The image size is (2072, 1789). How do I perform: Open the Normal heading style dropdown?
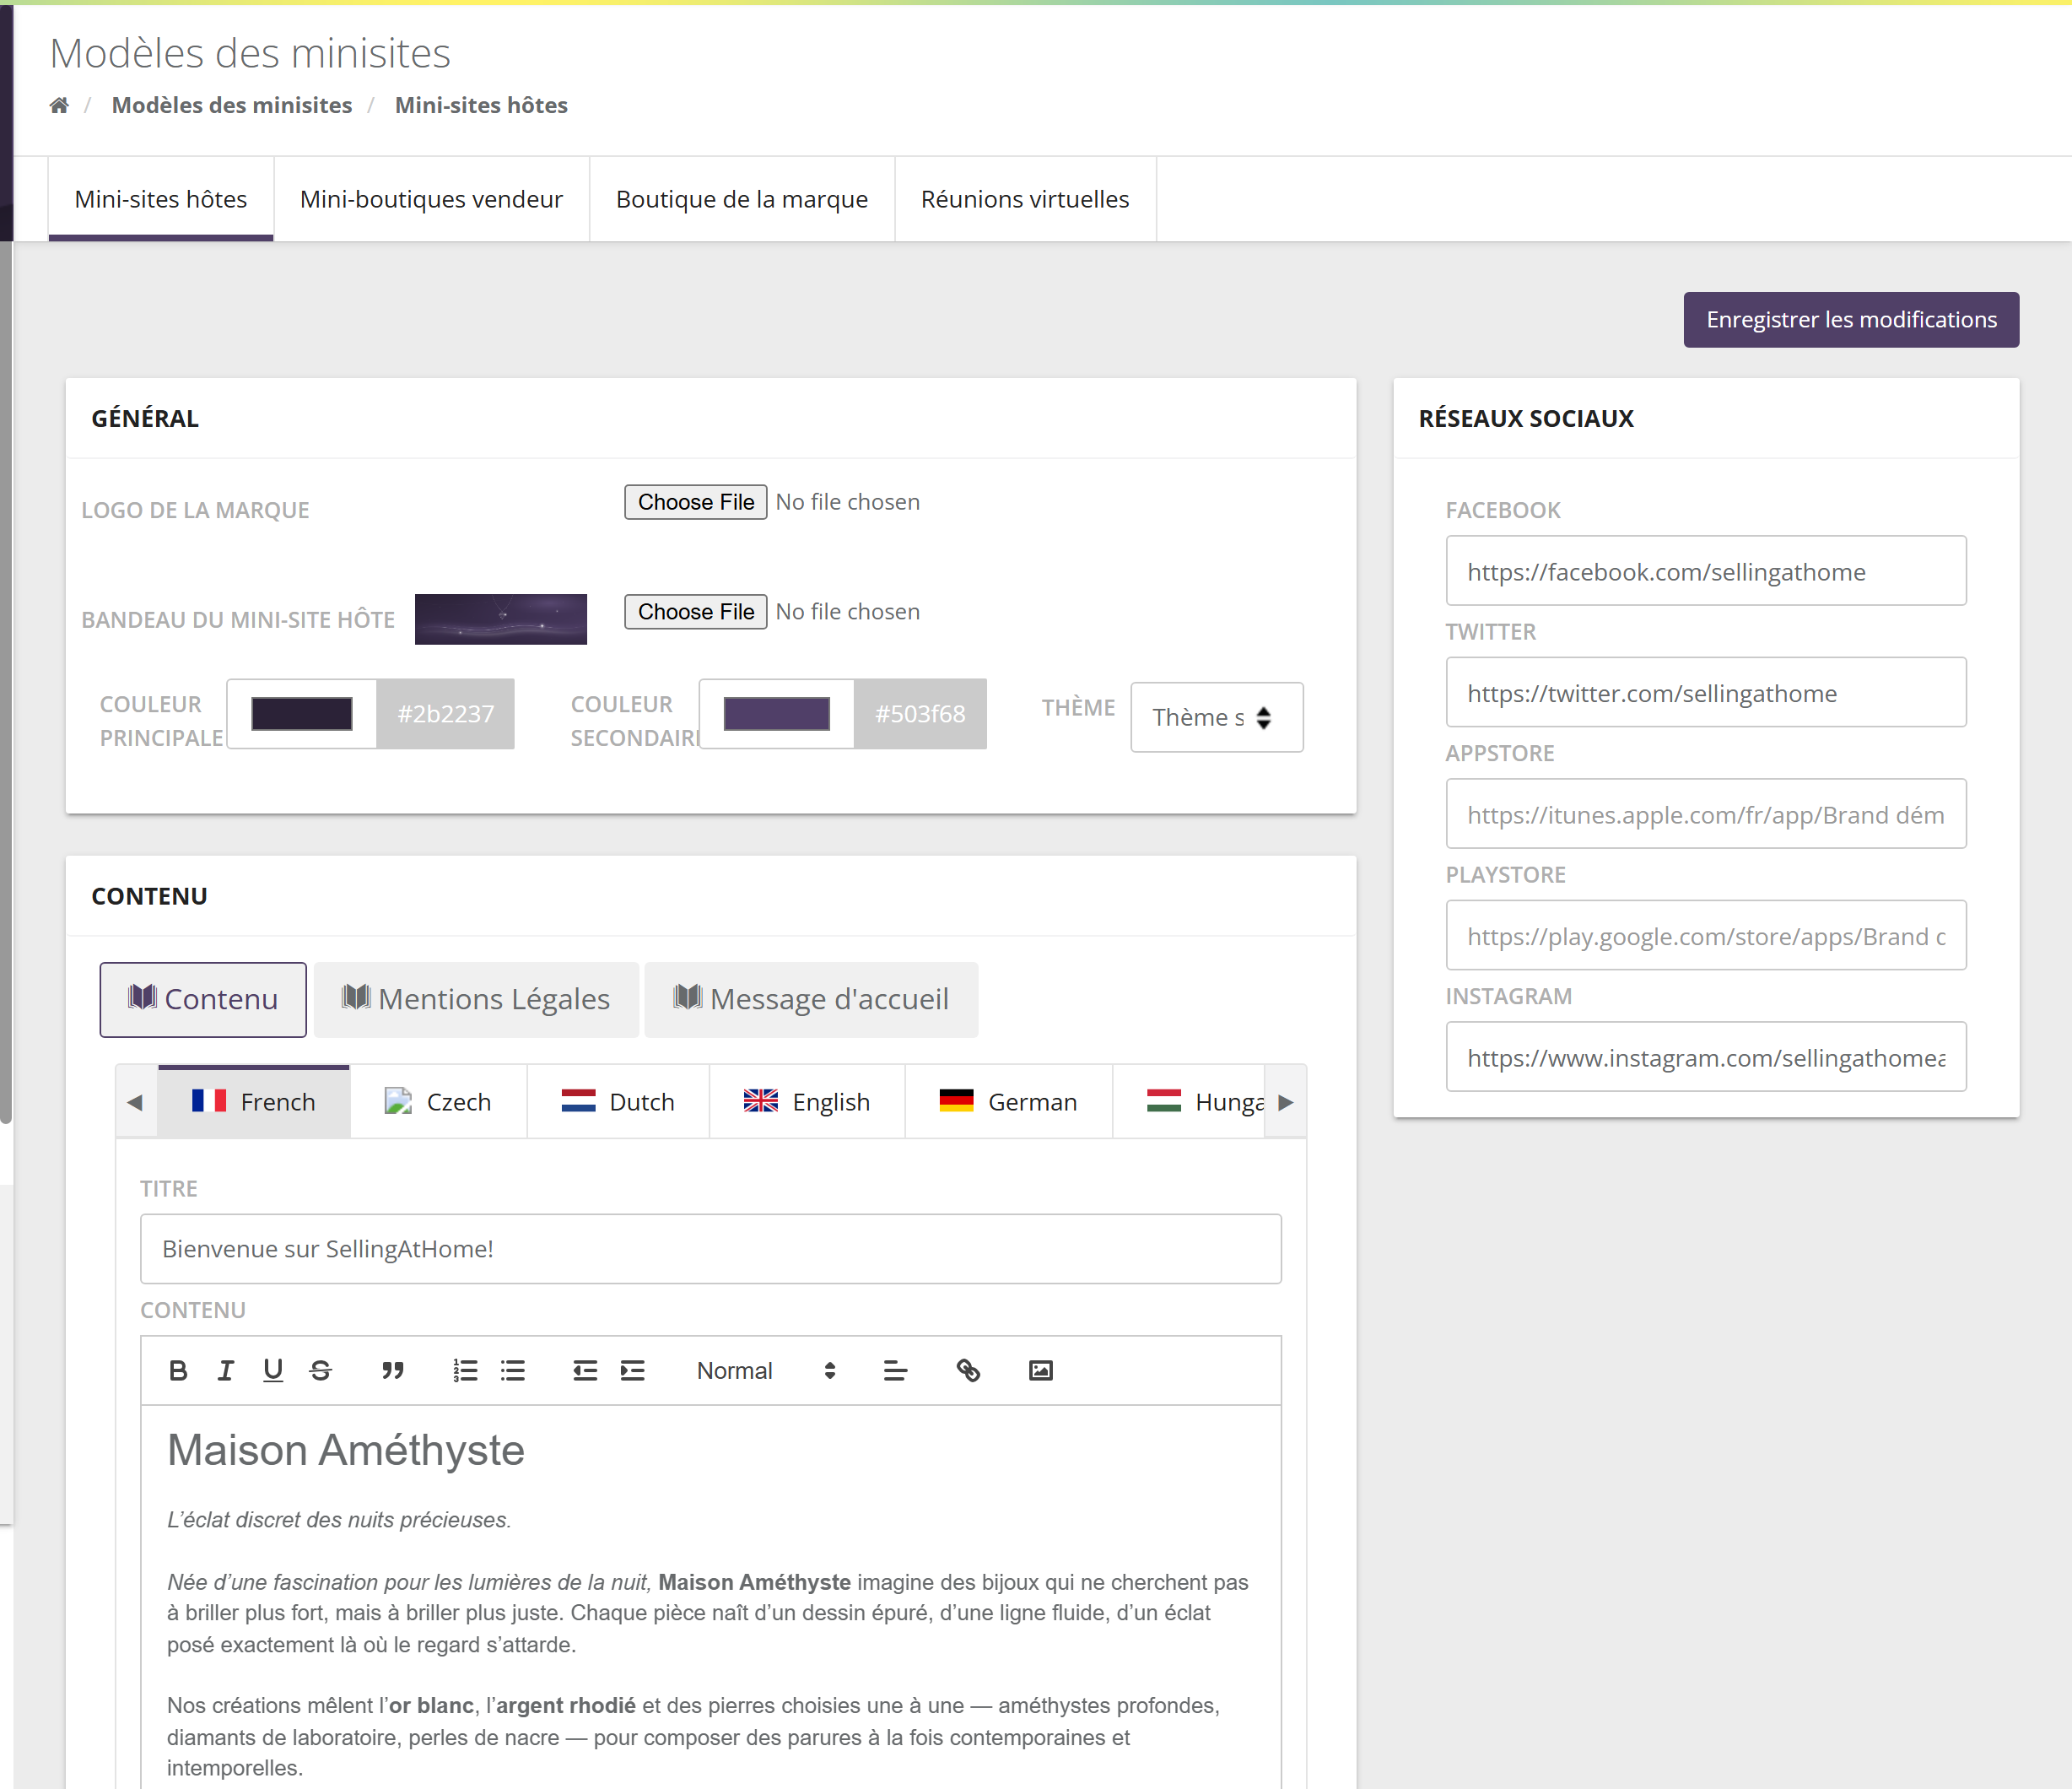pyautogui.click(x=766, y=1370)
